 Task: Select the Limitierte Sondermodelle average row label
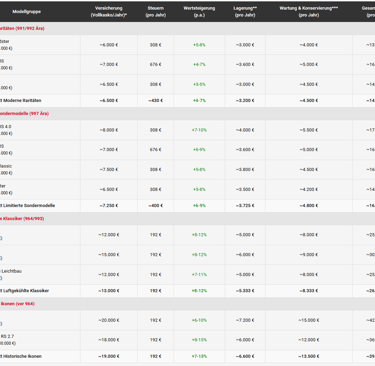[x=29, y=206]
